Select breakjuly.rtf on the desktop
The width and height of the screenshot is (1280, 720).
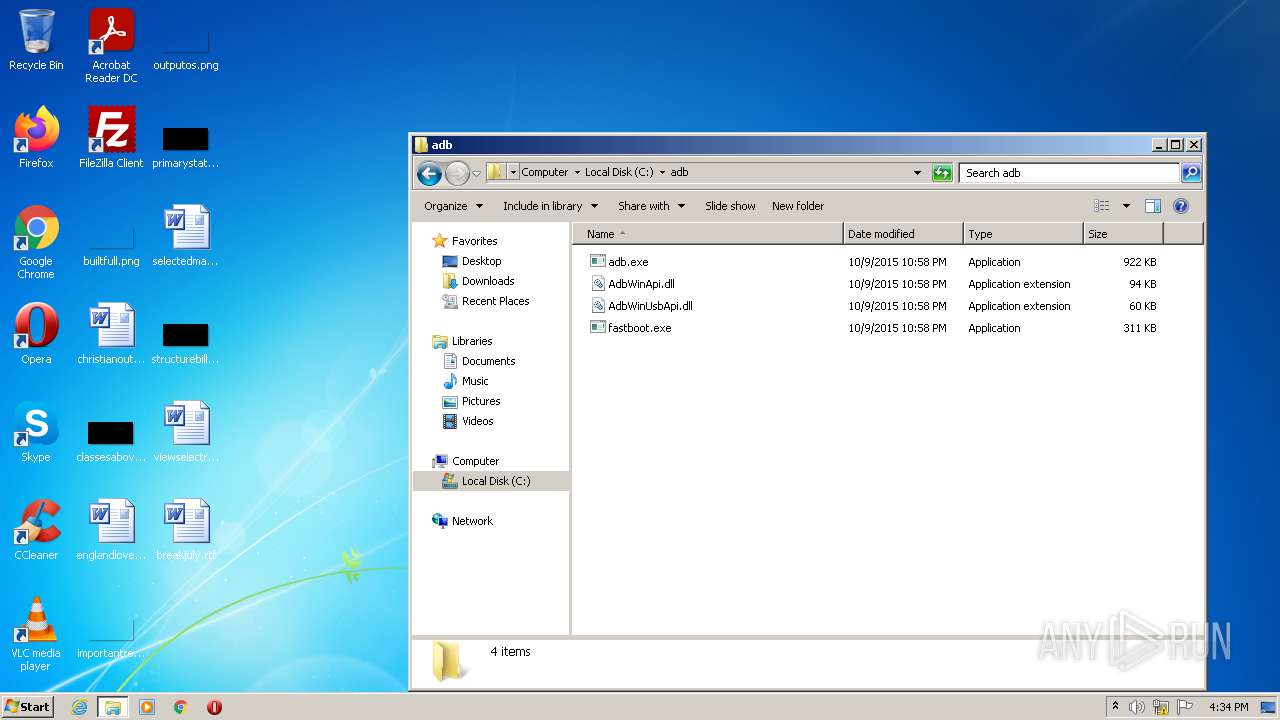186,530
